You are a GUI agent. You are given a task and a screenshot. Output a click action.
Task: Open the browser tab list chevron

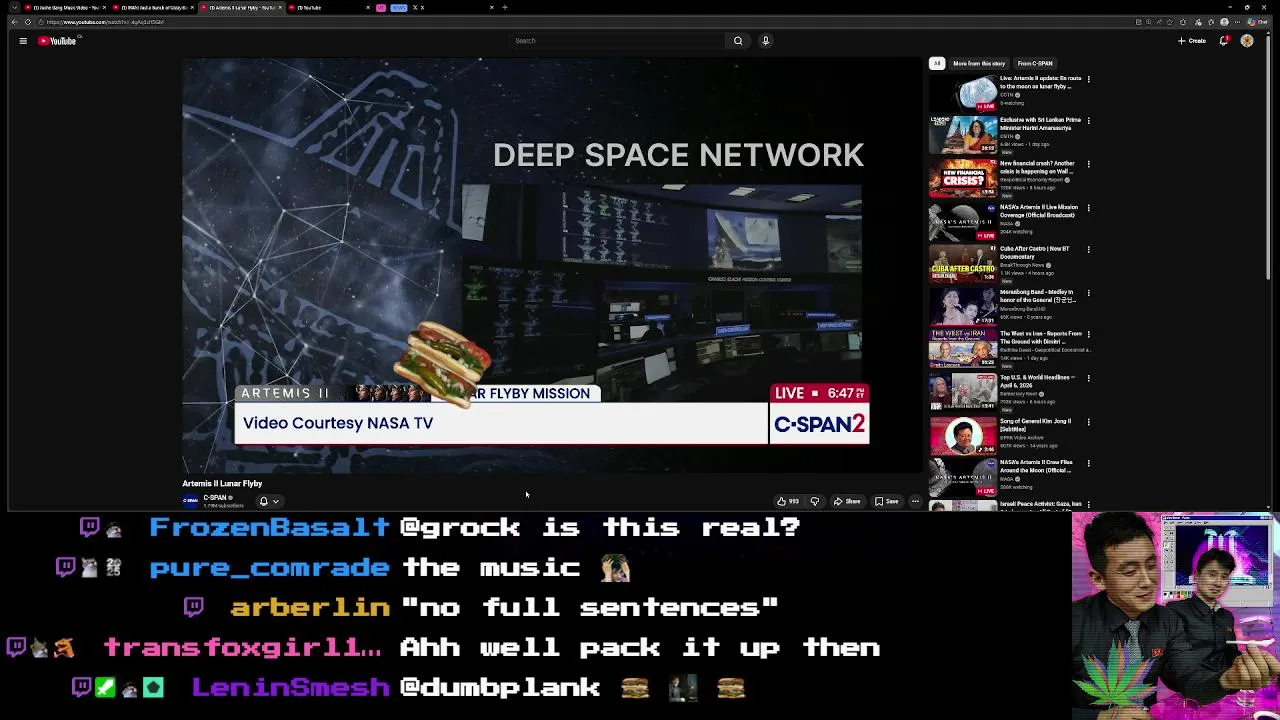14,7
